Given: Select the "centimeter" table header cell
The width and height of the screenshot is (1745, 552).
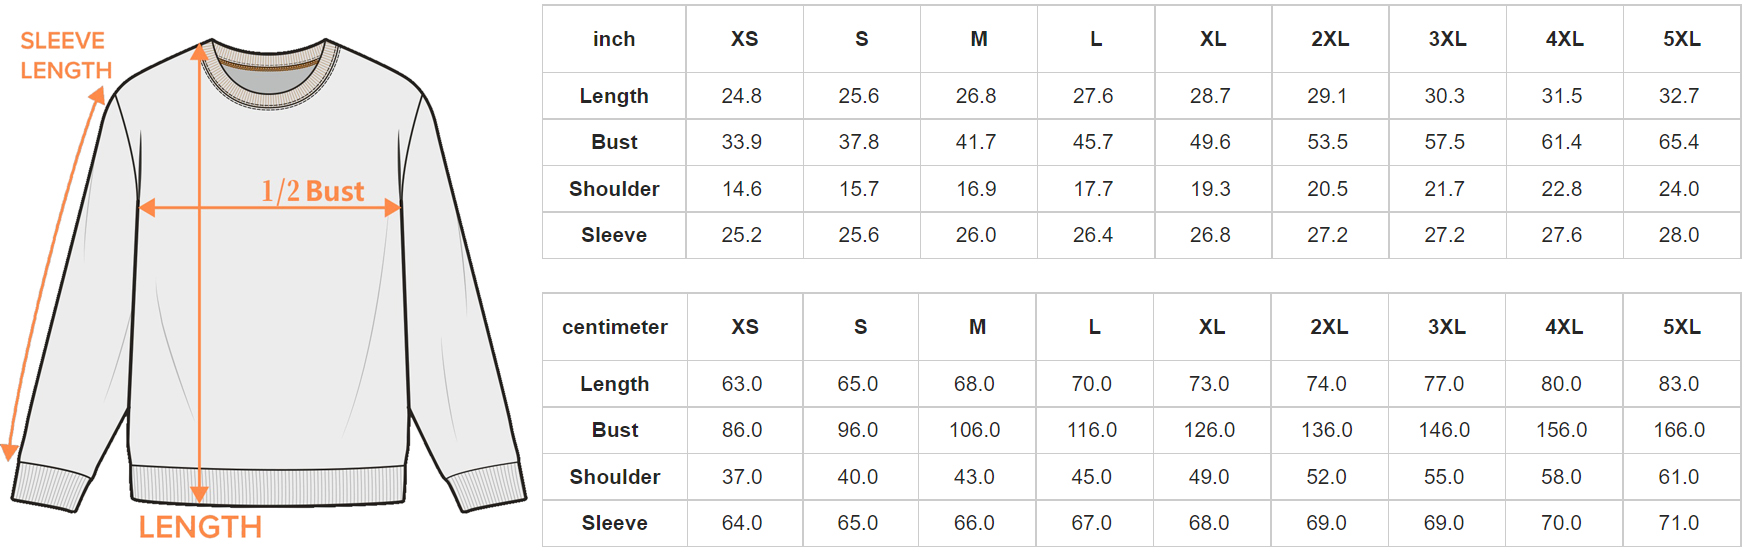Looking at the screenshot, I should [615, 327].
